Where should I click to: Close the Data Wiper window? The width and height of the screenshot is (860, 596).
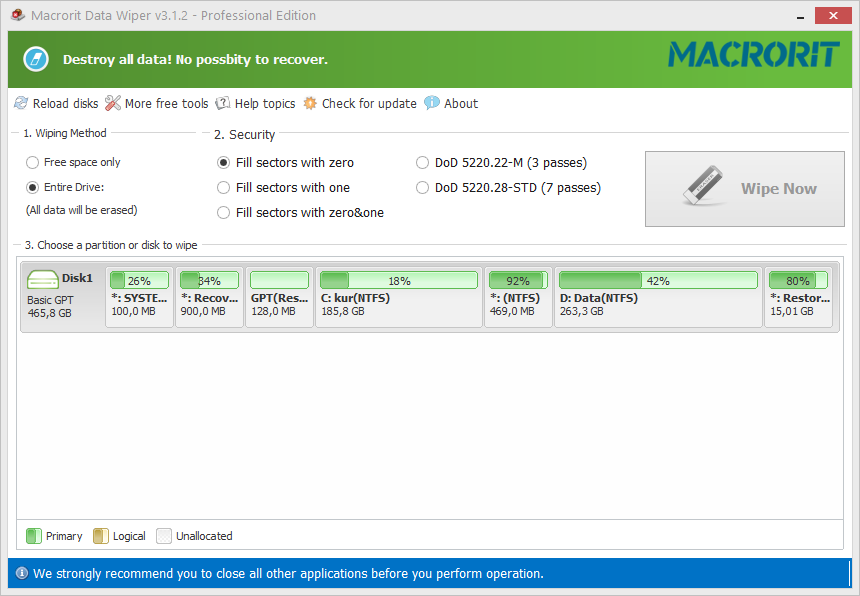[x=833, y=15]
